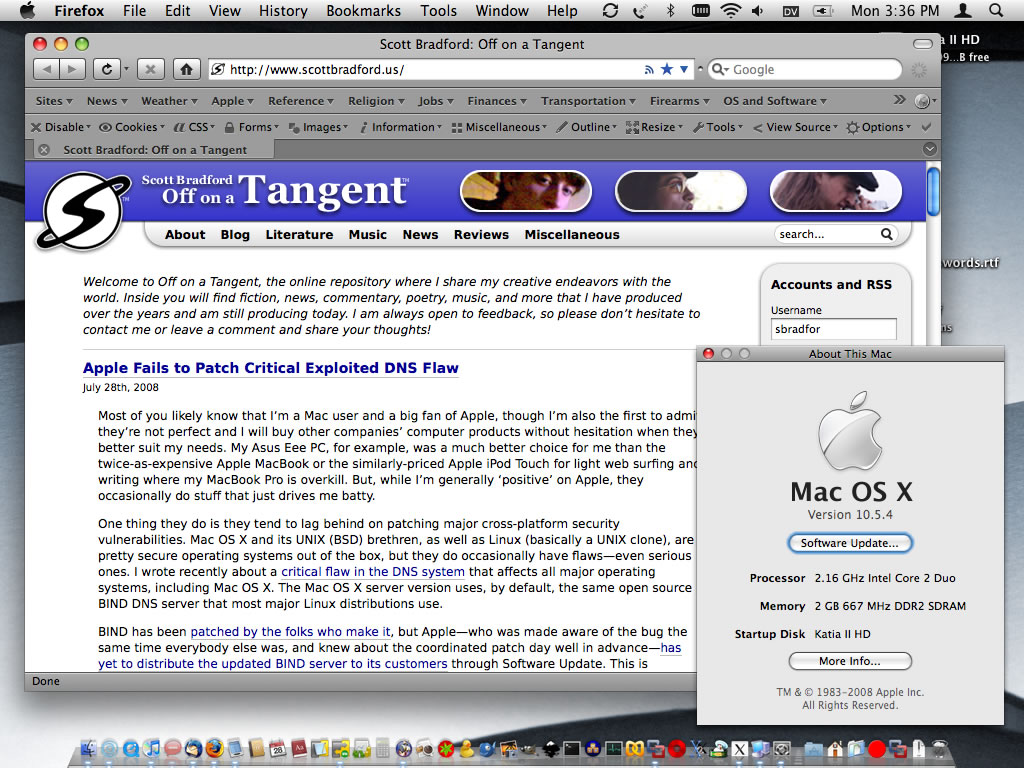Click the bookmark star icon in address bar
The image size is (1024, 768).
point(667,69)
